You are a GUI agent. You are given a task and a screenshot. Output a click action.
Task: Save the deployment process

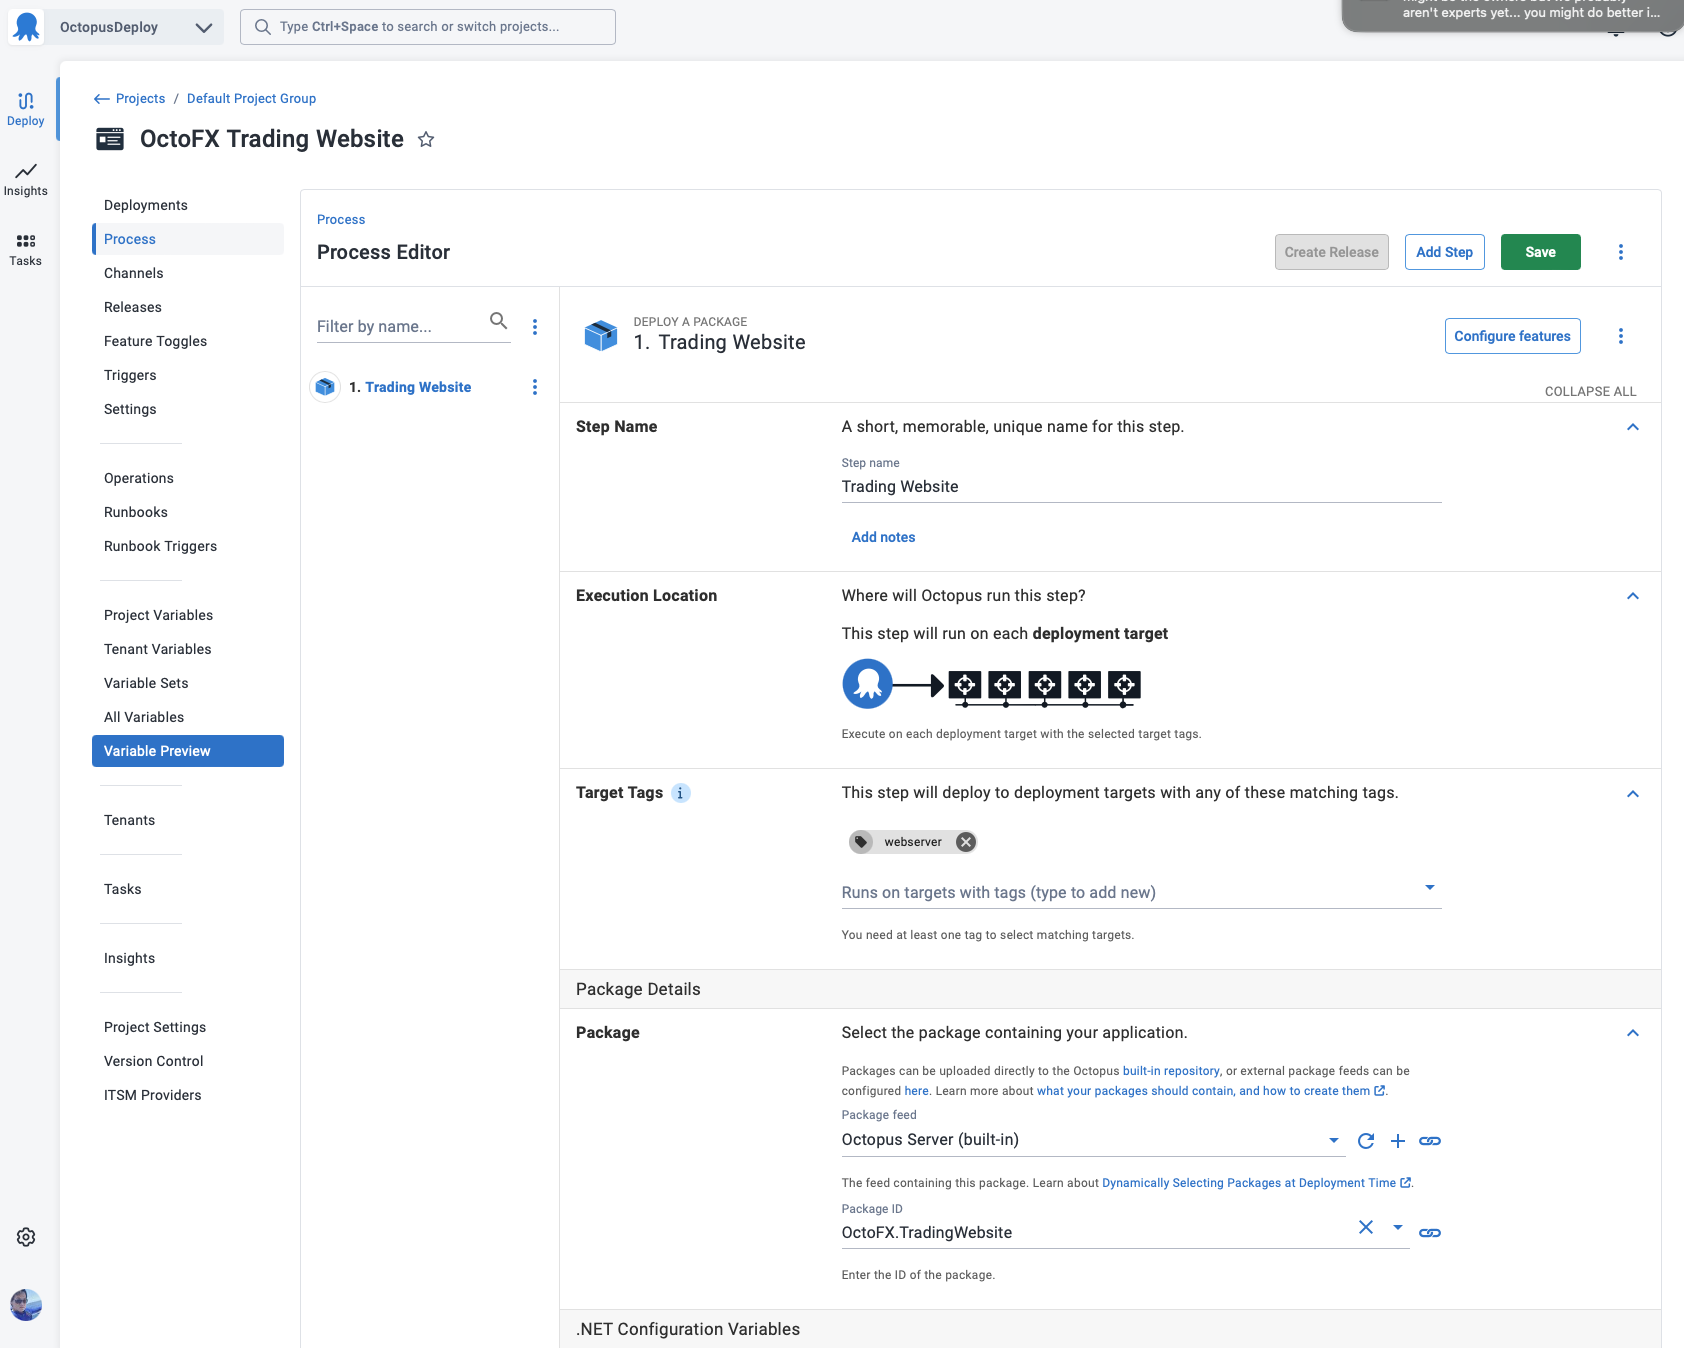pyautogui.click(x=1541, y=252)
